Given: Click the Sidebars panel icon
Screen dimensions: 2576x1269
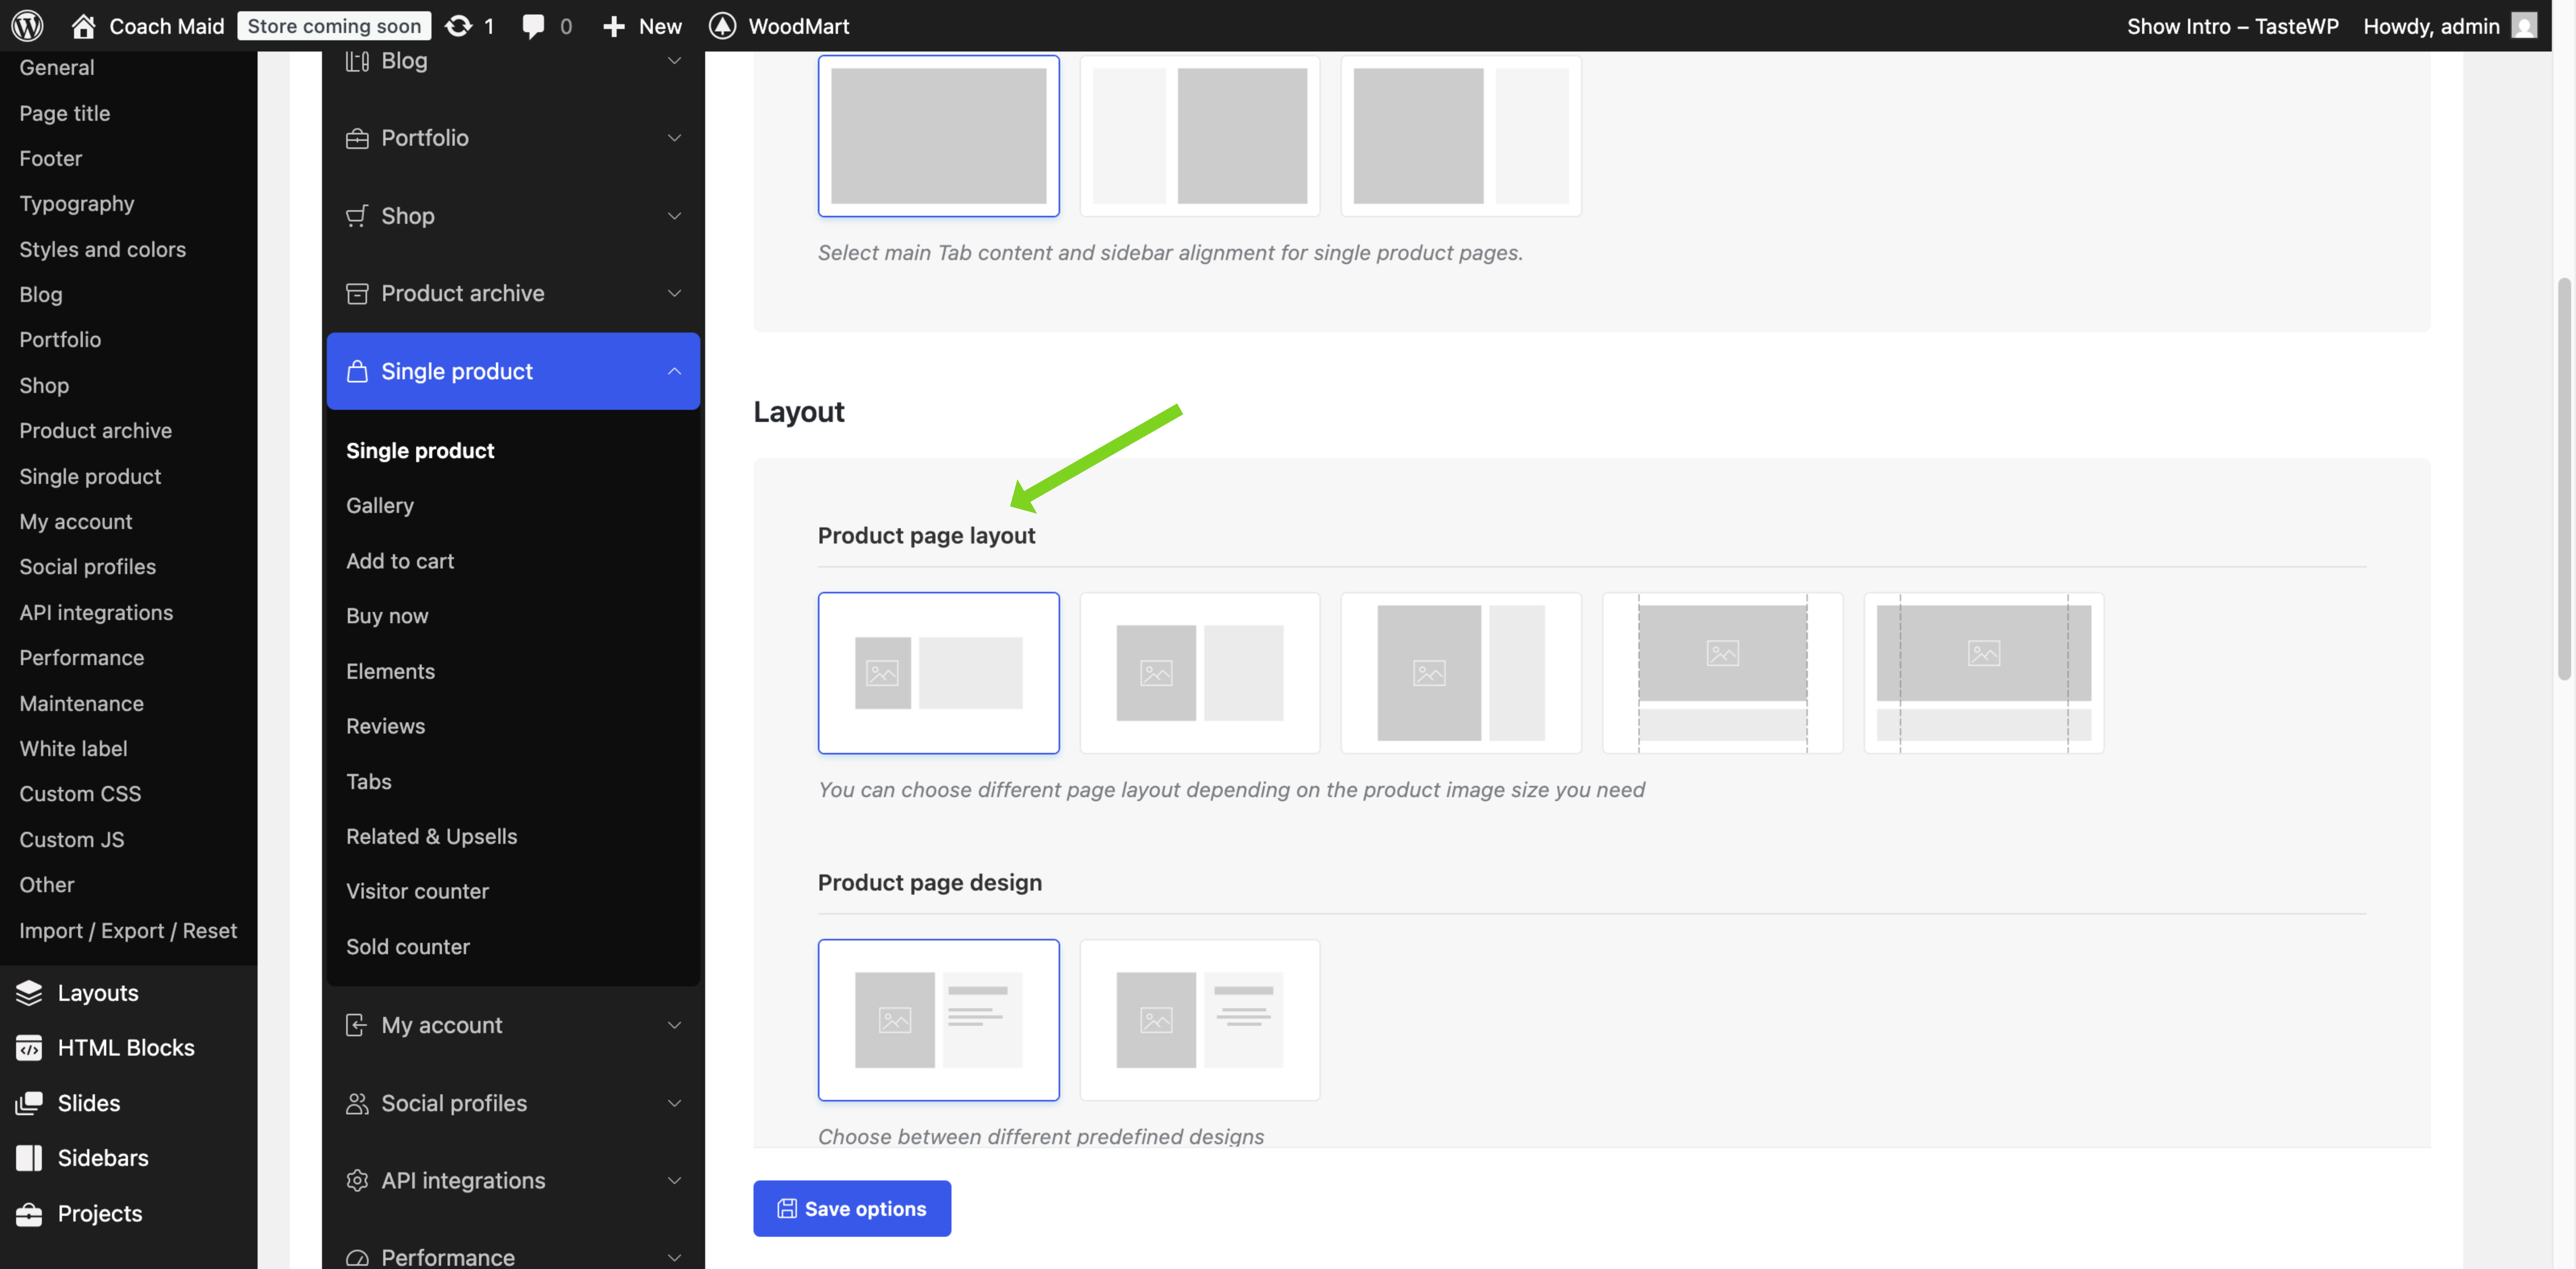Looking at the screenshot, I should pos(29,1157).
